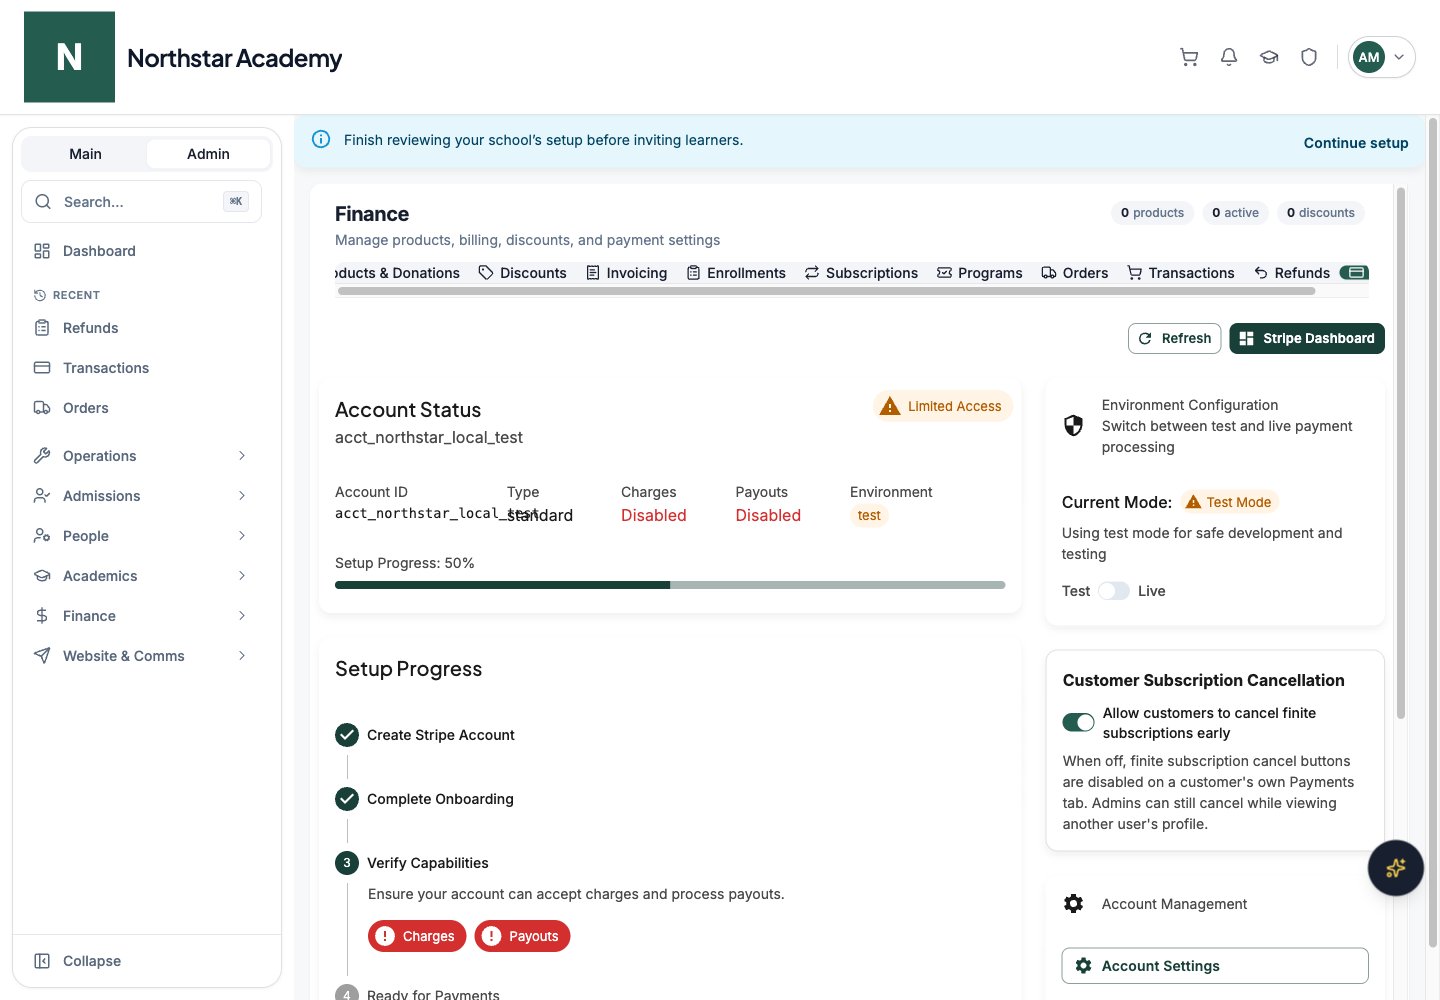
Task: Expand the Website & Comms sidebar section
Action: [x=141, y=656]
